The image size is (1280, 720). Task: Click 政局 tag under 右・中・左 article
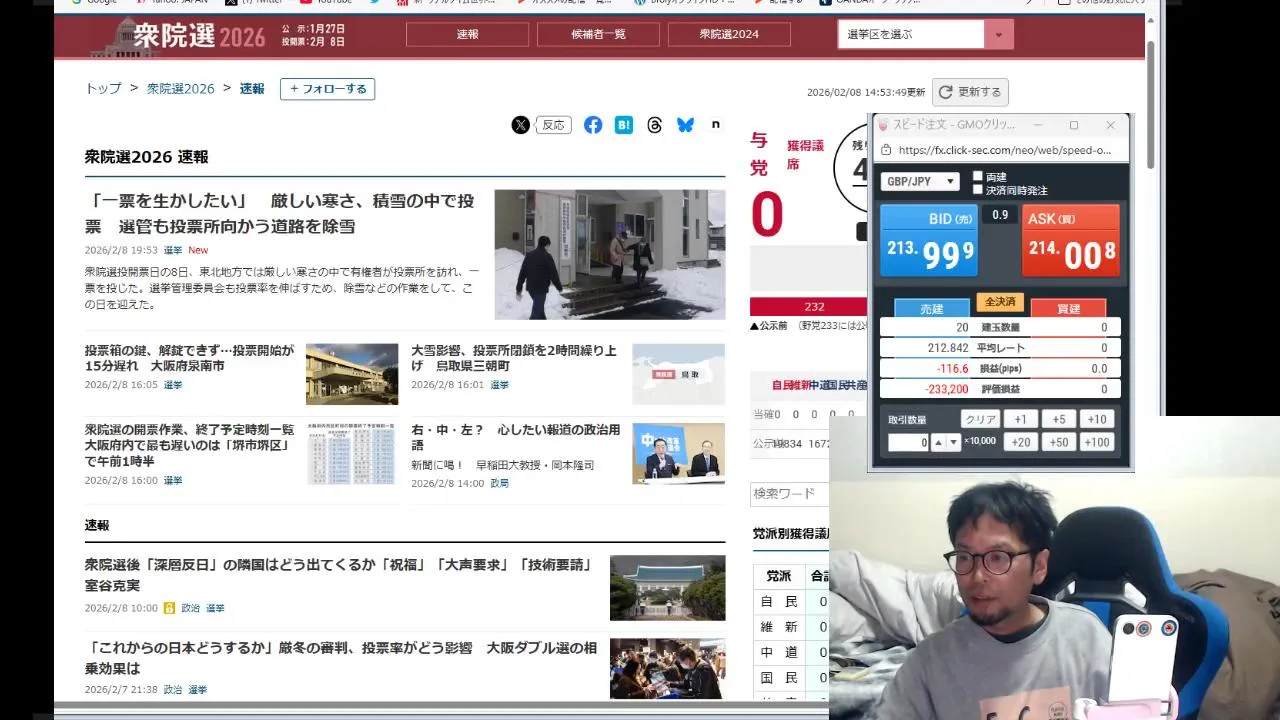pyautogui.click(x=499, y=483)
